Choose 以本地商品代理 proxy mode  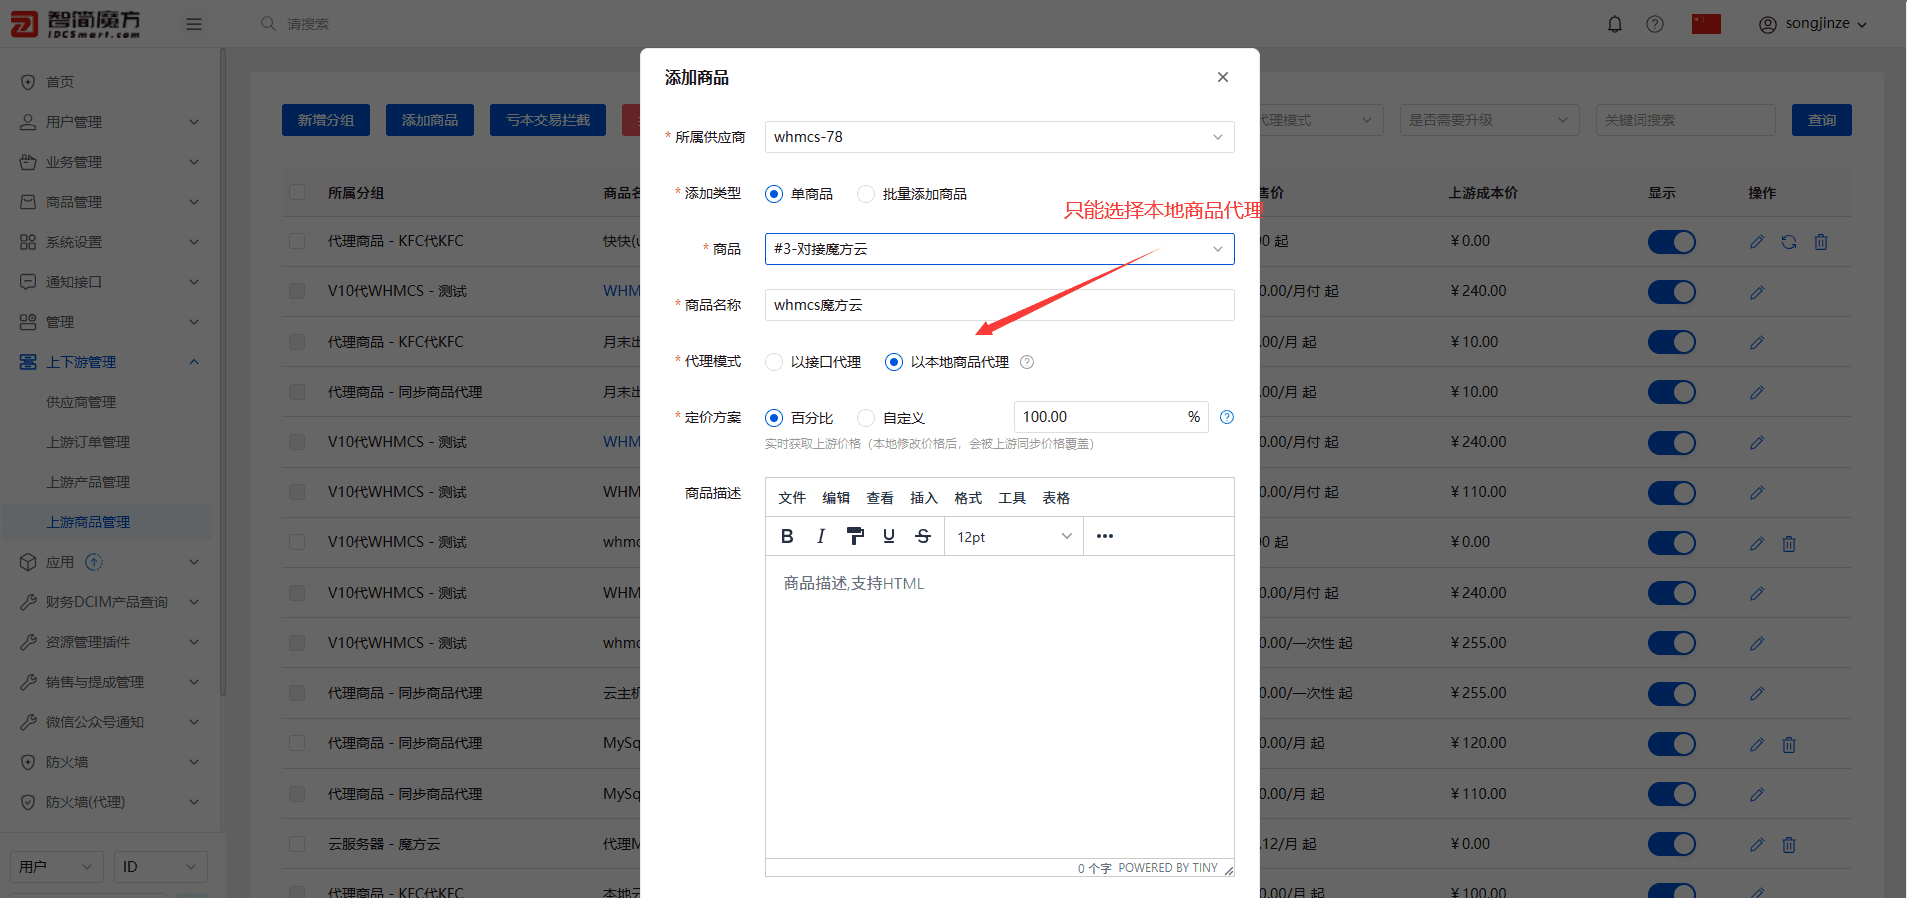click(894, 362)
